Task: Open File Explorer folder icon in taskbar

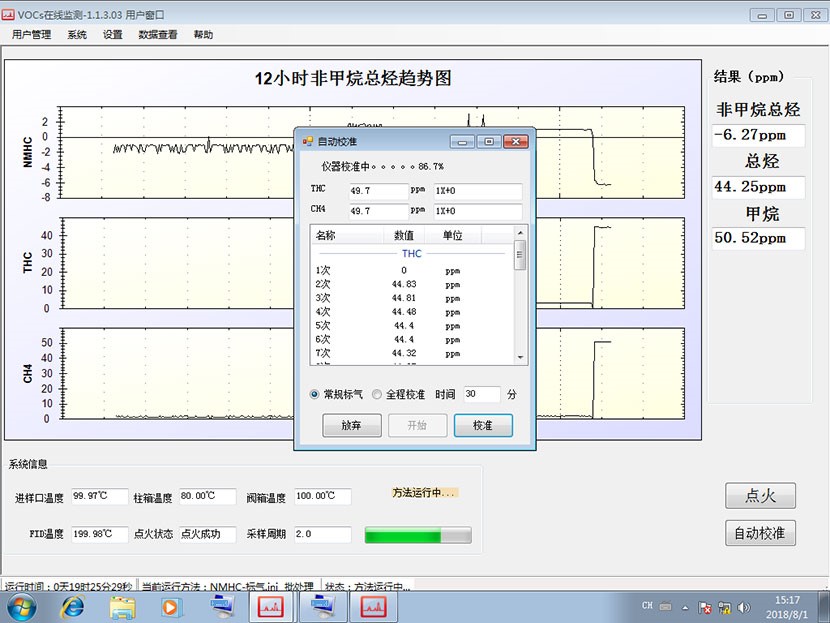Action: (122, 606)
